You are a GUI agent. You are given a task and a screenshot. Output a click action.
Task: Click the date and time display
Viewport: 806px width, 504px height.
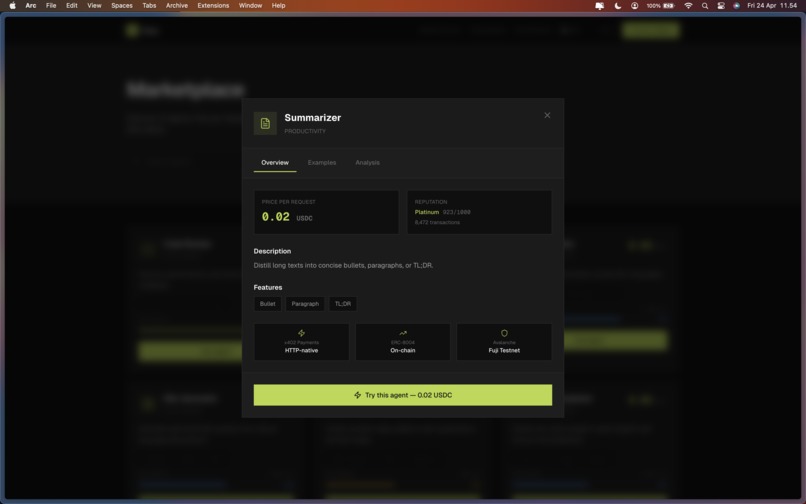pos(772,6)
